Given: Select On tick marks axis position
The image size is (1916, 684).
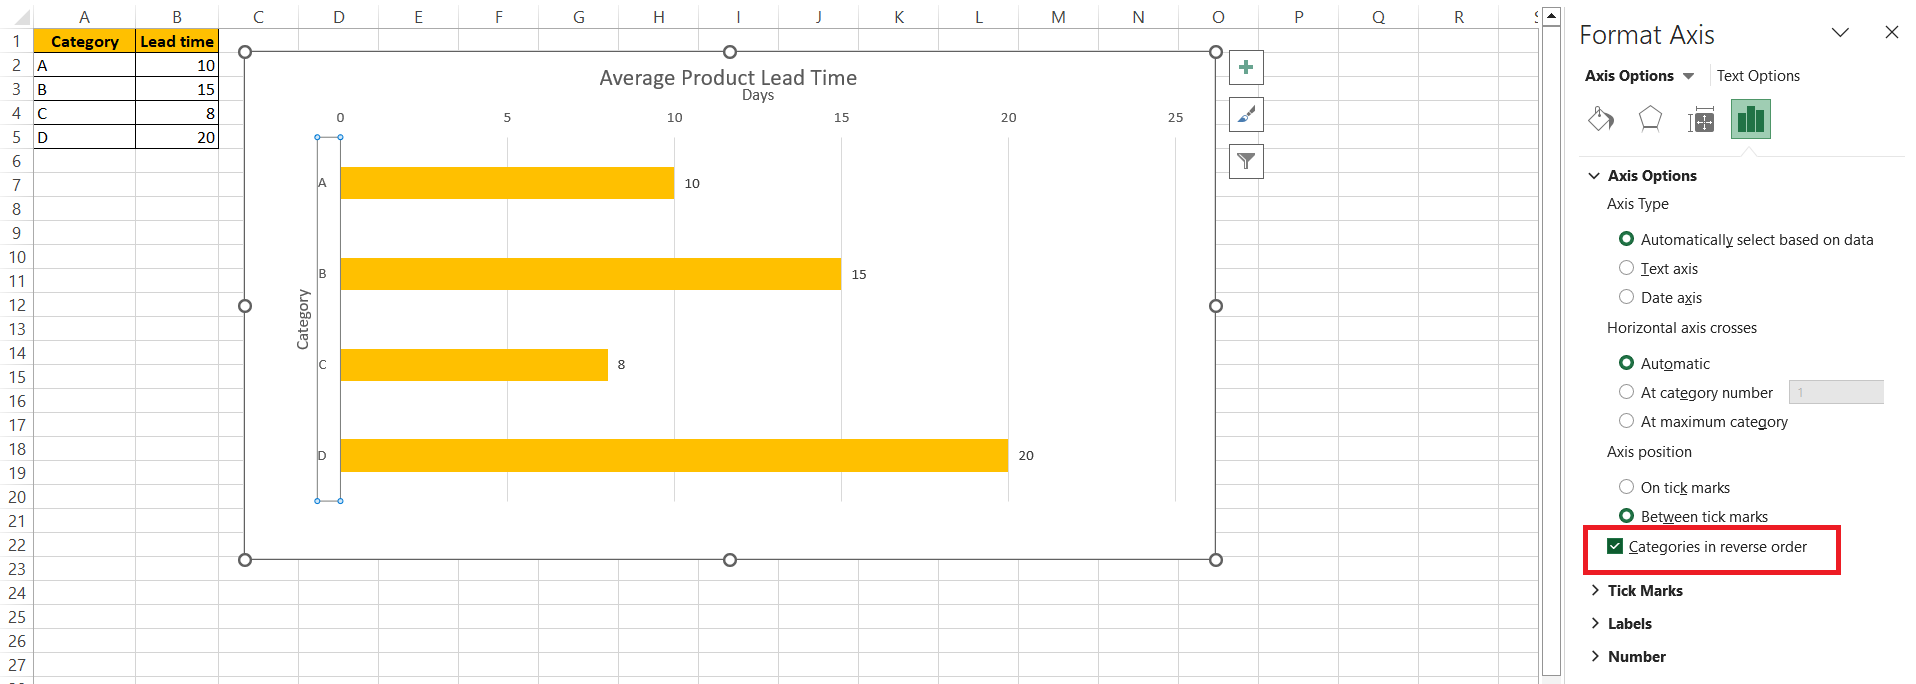Looking at the screenshot, I should coord(1627,487).
